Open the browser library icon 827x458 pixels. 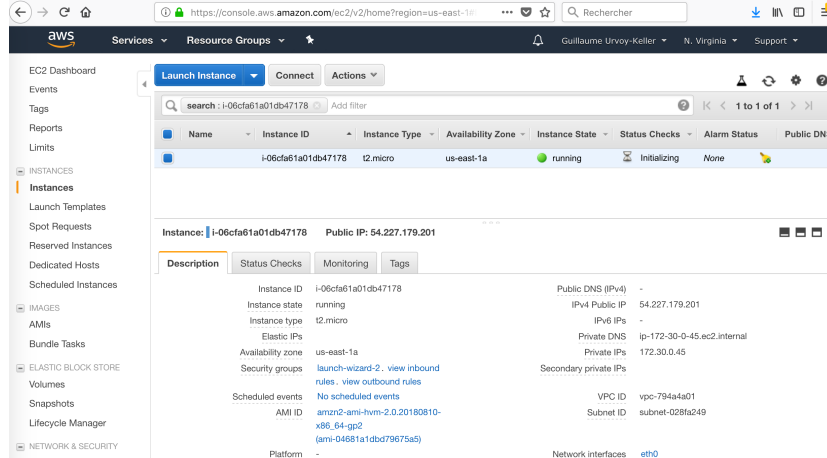coord(777,12)
